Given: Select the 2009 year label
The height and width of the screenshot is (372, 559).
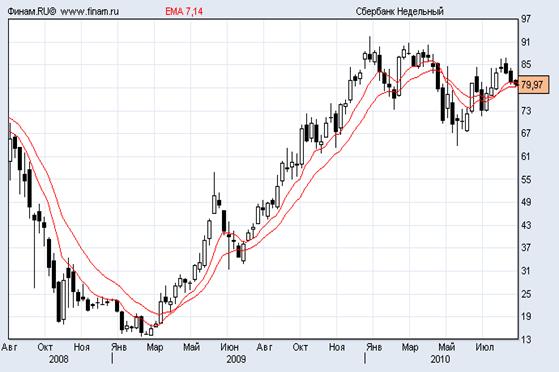Looking at the screenshot, I should click(x=236, y=359).
